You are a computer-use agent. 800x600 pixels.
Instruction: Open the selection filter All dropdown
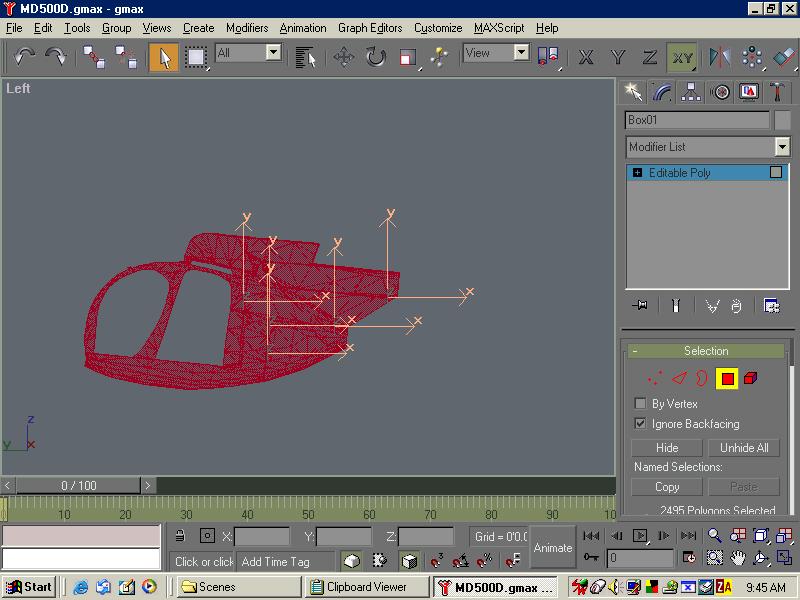click(x=273, y=52)
